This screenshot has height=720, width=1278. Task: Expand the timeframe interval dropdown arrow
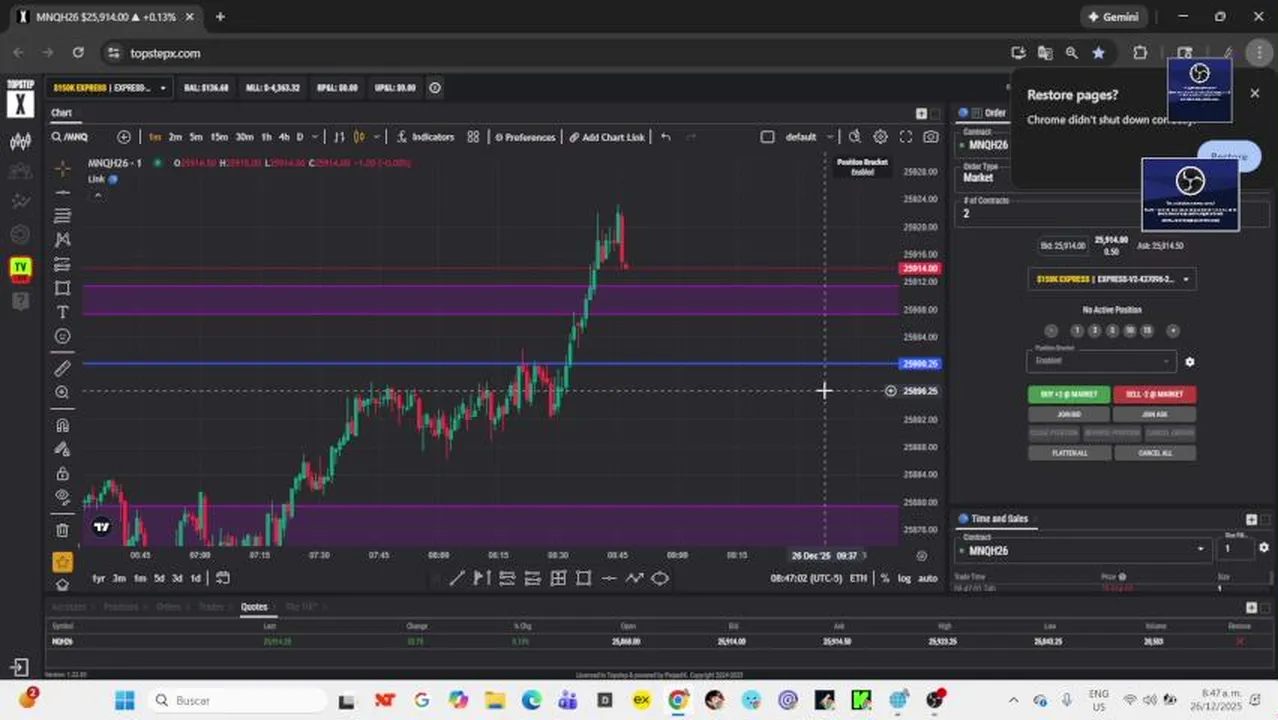click(x=315, y=137)
